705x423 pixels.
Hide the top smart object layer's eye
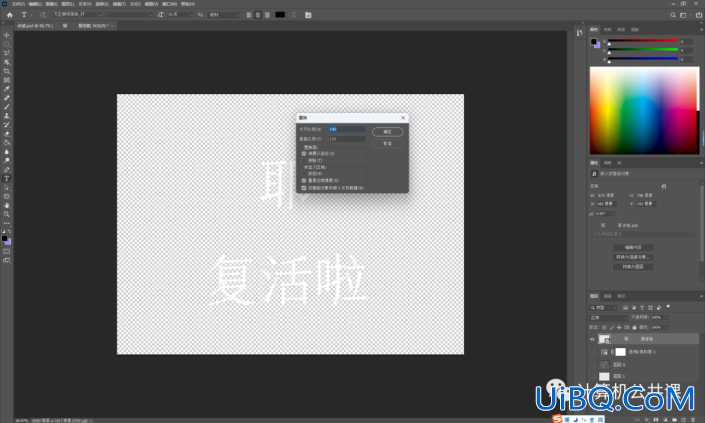pos(592,339)
